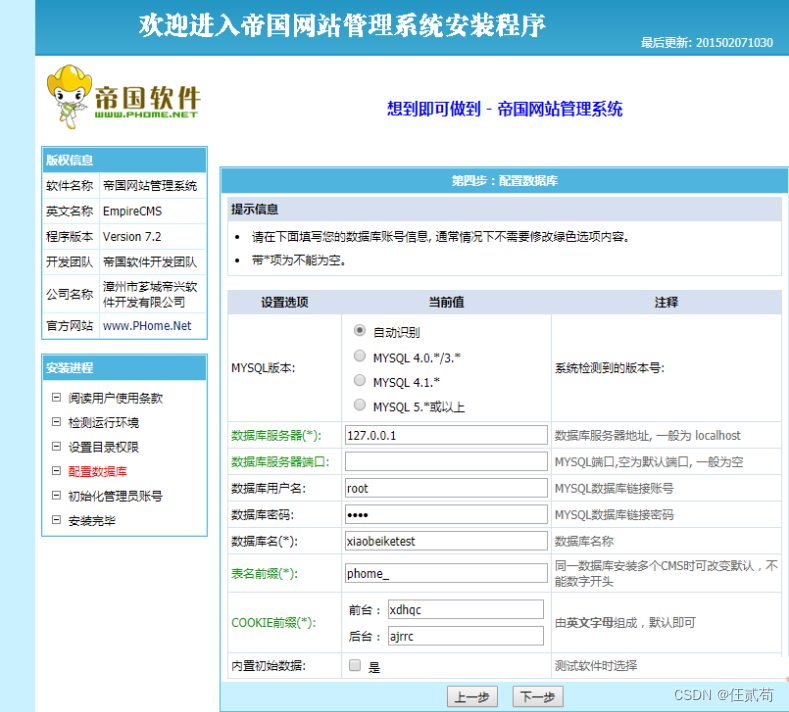The height and width of the screenshot is (712, 789).
Task: Click the 版权信息 panel header
Action: 124,160
